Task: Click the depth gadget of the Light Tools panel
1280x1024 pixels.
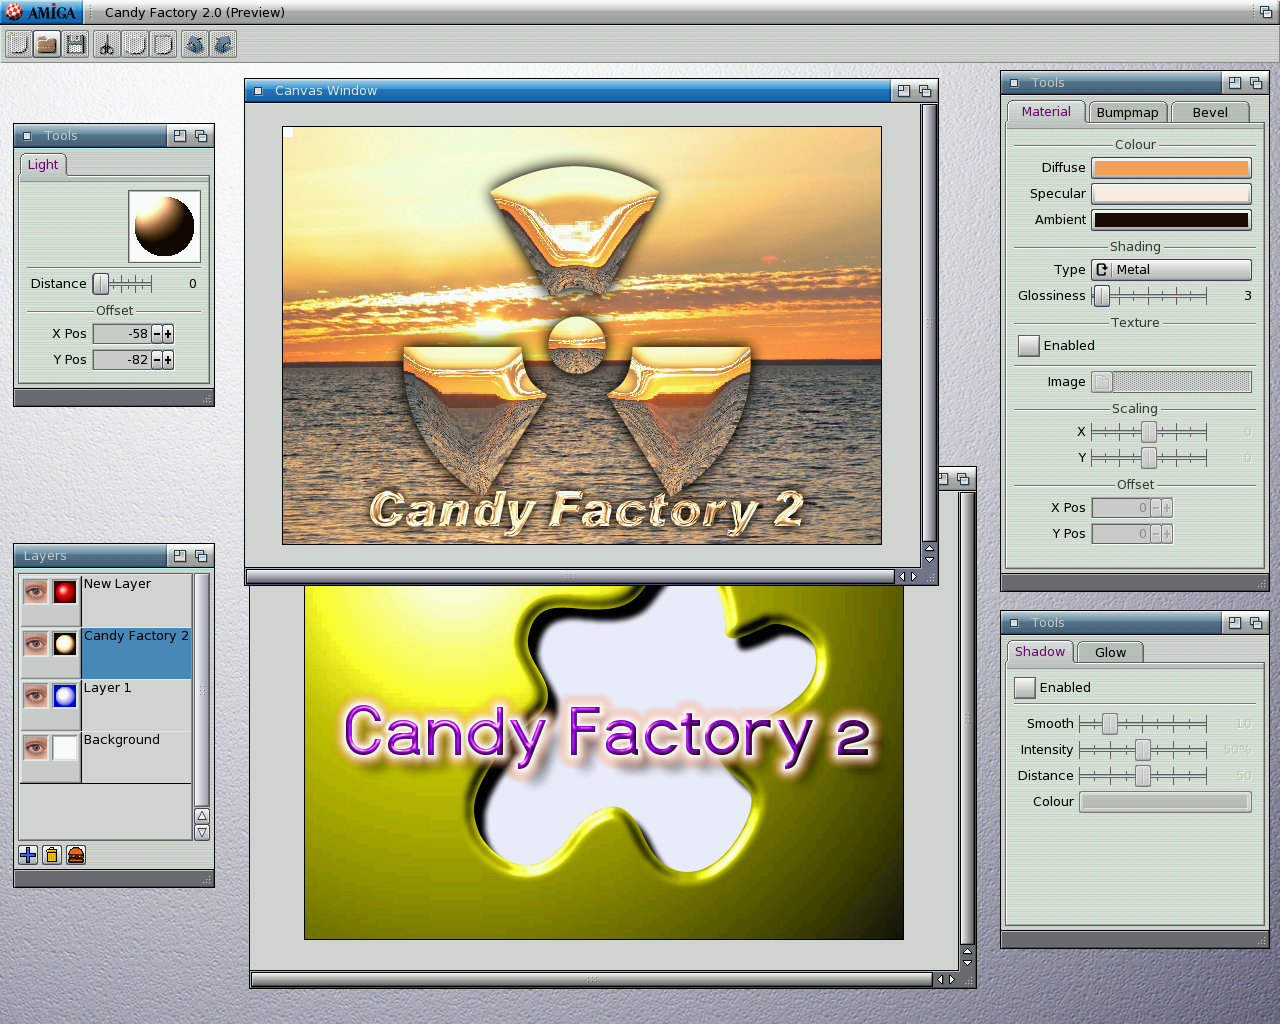Action: tap(201, 136)
